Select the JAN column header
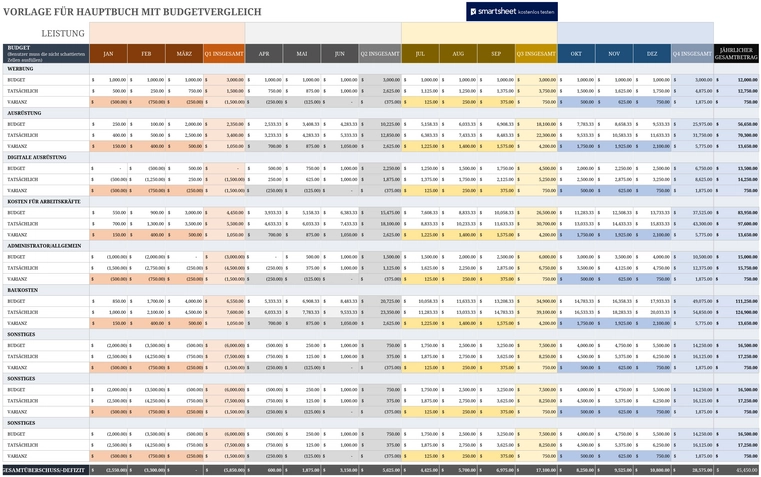Image resolution: width=761 pixels, height=477 pixels. (x=108, y=54)
